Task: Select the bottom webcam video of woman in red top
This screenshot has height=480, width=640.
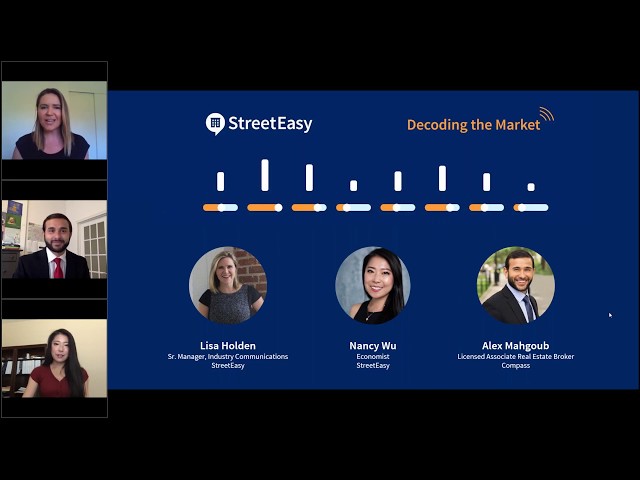Action: (x=54, y=358)
